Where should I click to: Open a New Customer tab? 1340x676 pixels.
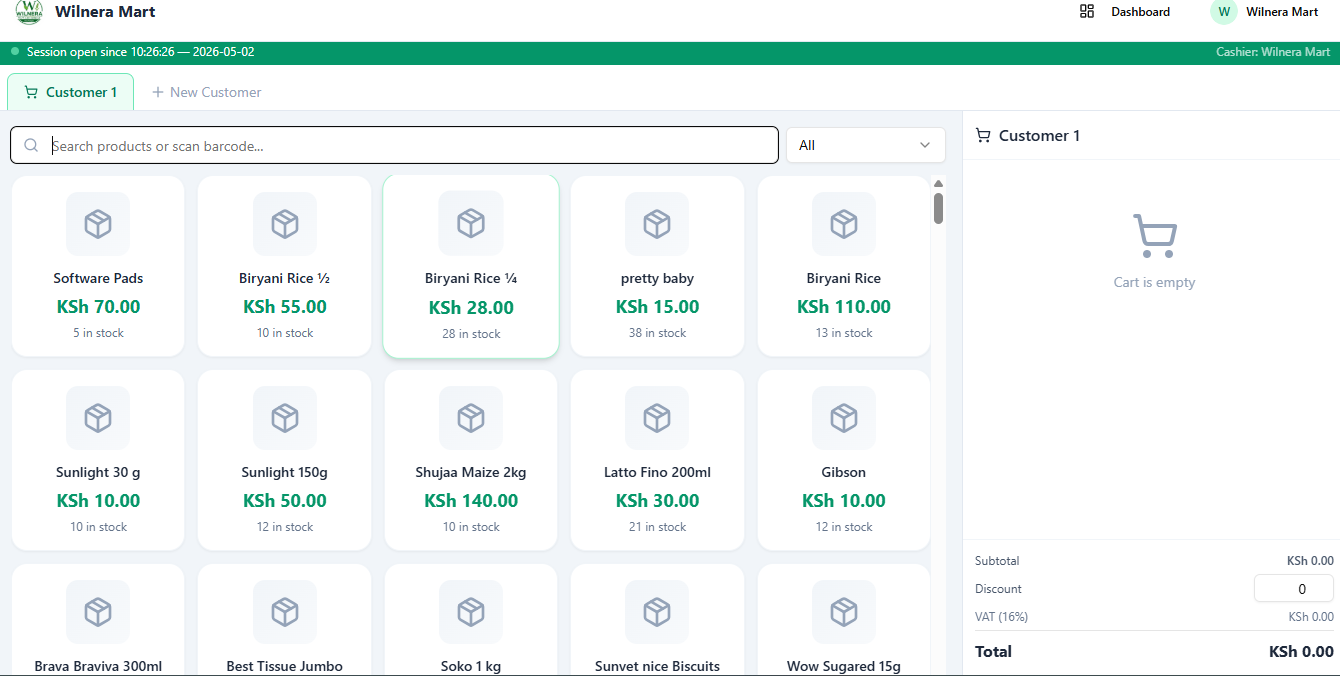tap(206, 92)
